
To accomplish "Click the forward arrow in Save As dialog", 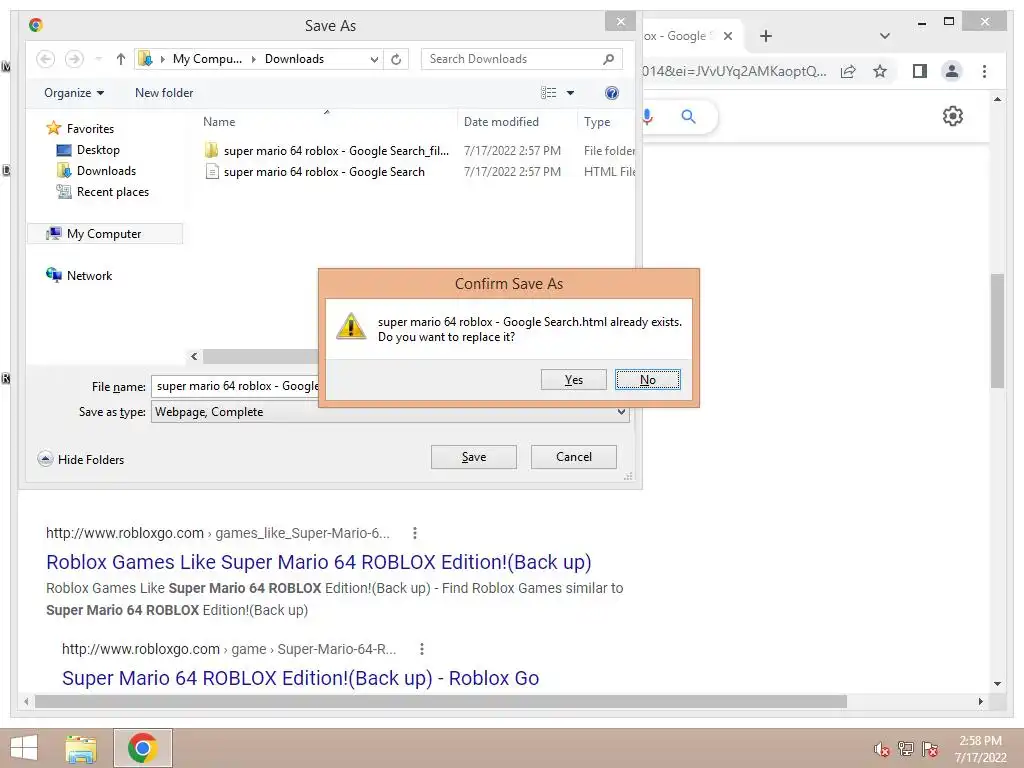I will point(74,59).
